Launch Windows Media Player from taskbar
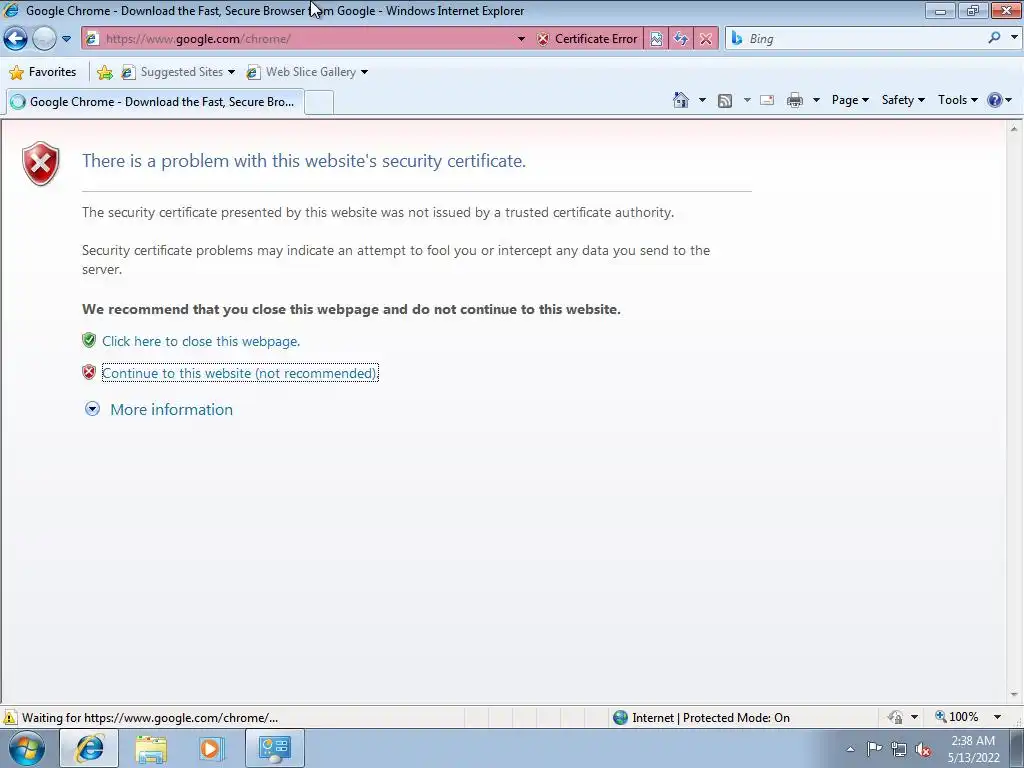 click(211, 748)
